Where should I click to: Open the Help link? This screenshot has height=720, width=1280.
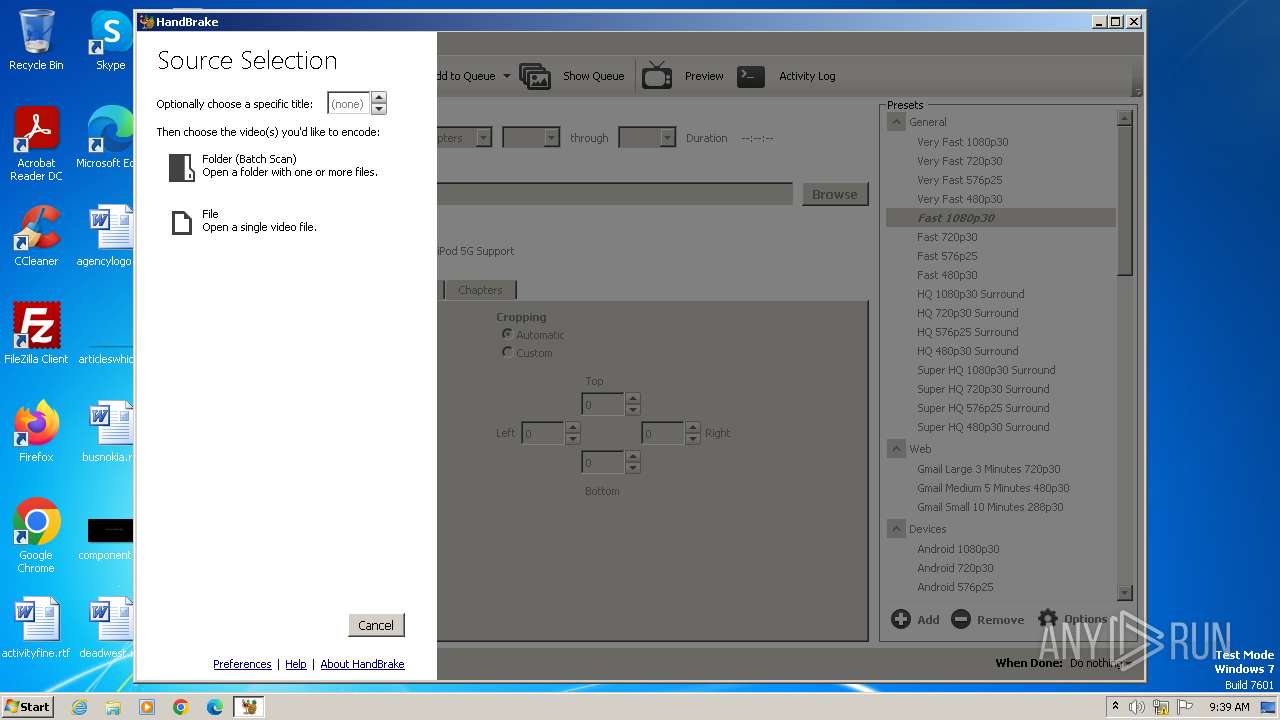click(x=296, y=664)
